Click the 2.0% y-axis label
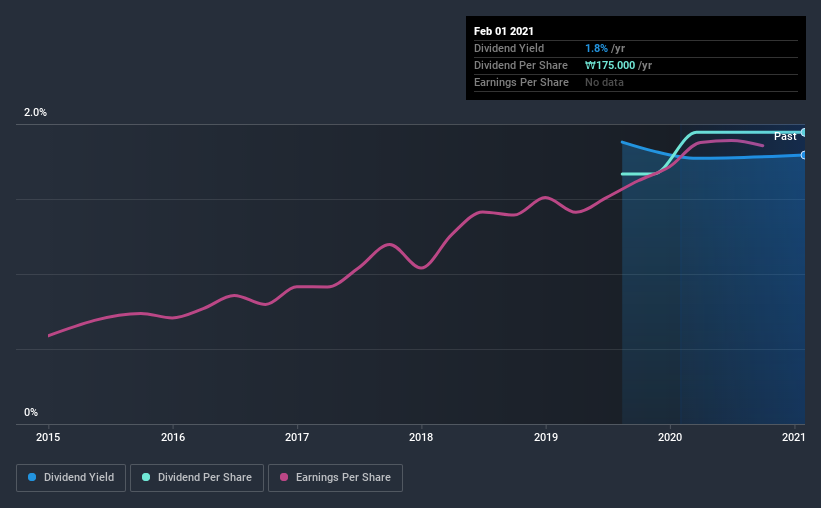 pos(35,112)
